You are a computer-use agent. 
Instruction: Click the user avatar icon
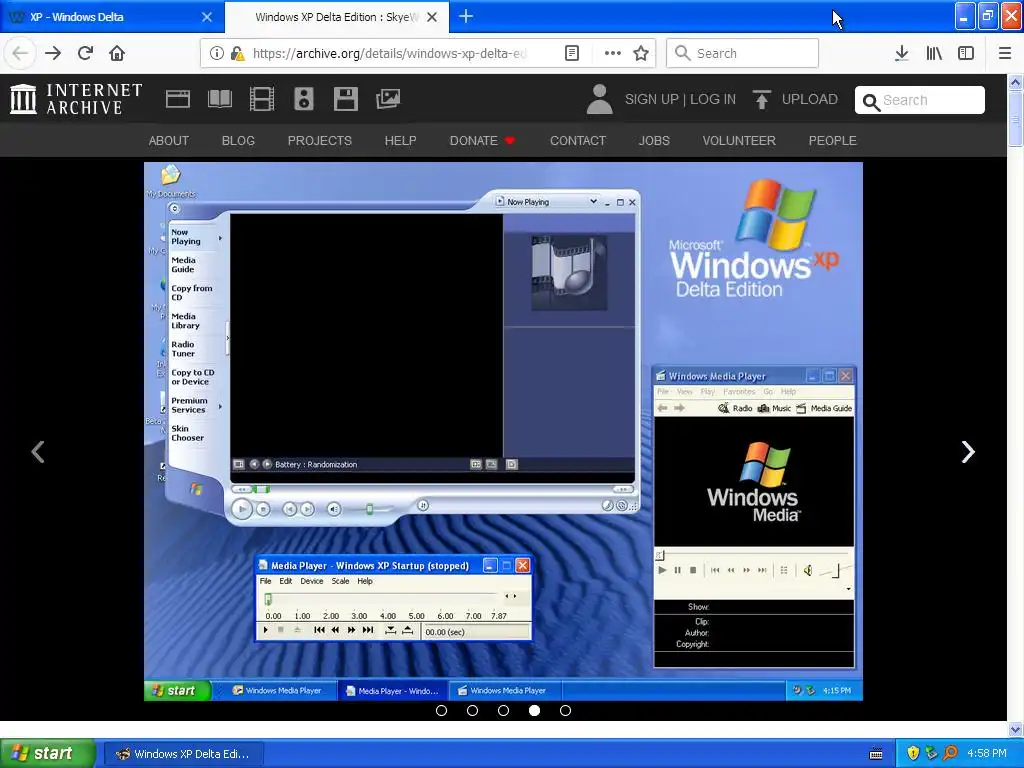[599, 99]
